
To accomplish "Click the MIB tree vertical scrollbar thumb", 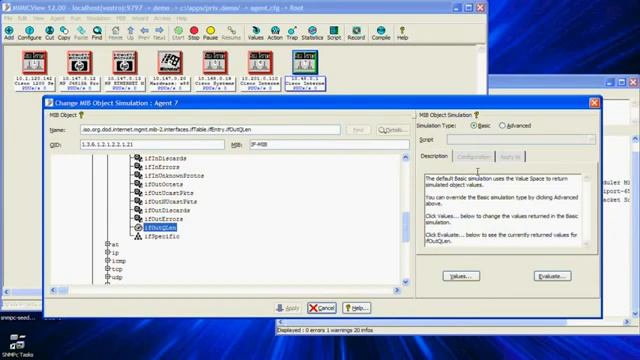I will [405, 227].
